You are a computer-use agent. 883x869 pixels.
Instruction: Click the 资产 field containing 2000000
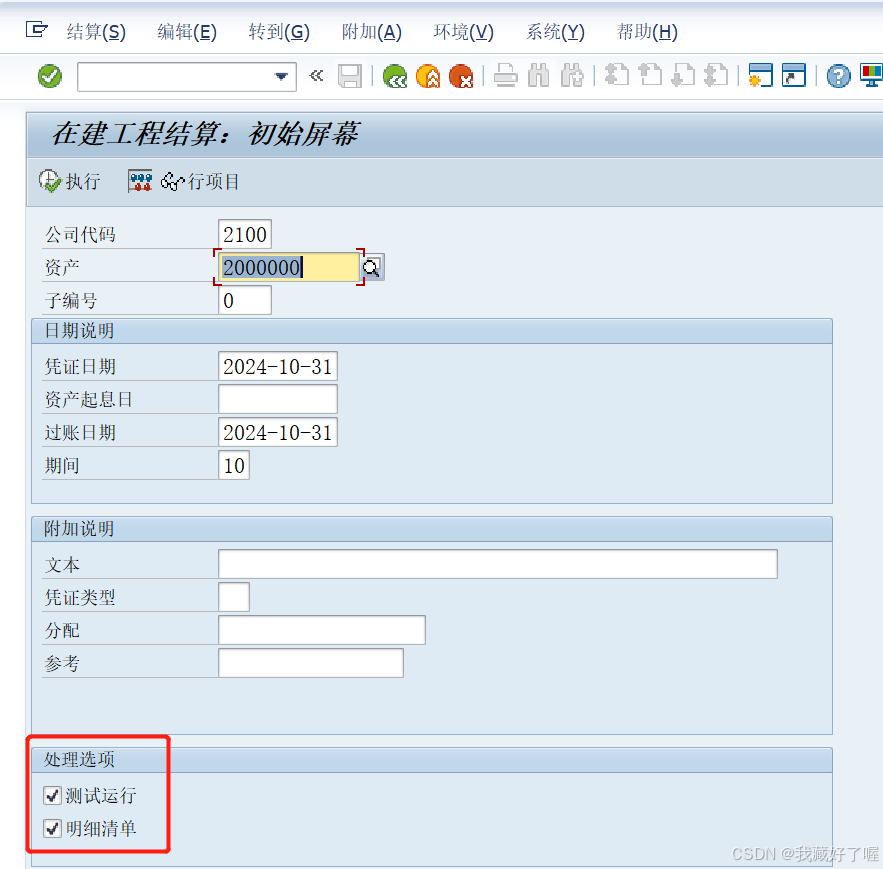pos(288,268)
